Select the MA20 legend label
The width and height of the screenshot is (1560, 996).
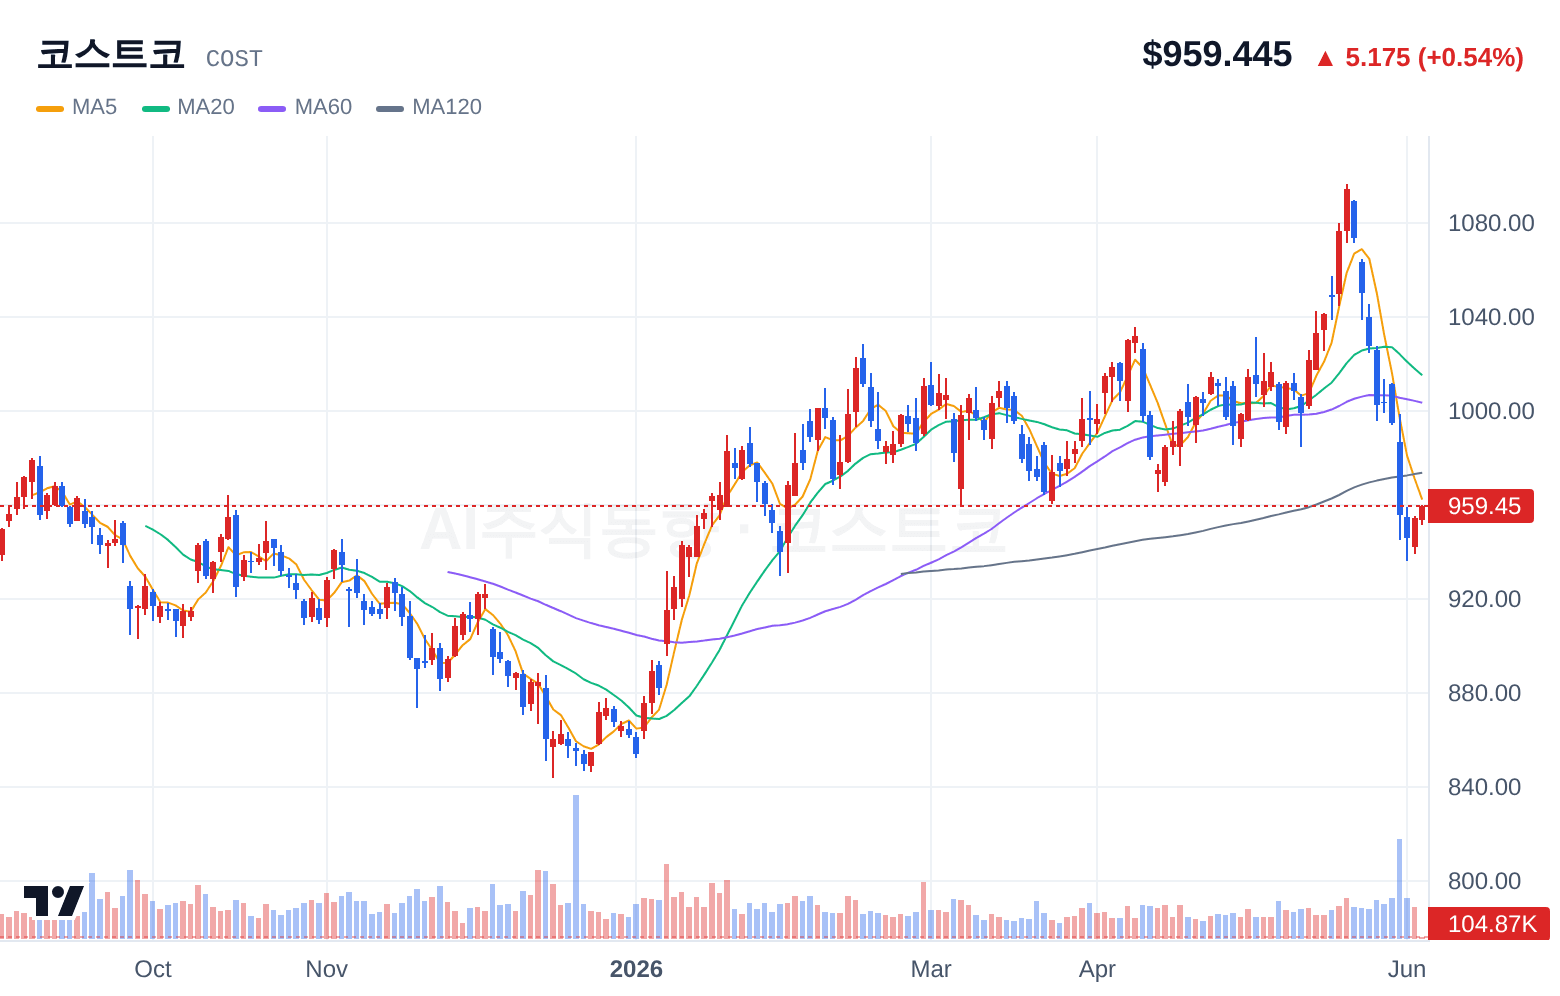tap(206, 107)
